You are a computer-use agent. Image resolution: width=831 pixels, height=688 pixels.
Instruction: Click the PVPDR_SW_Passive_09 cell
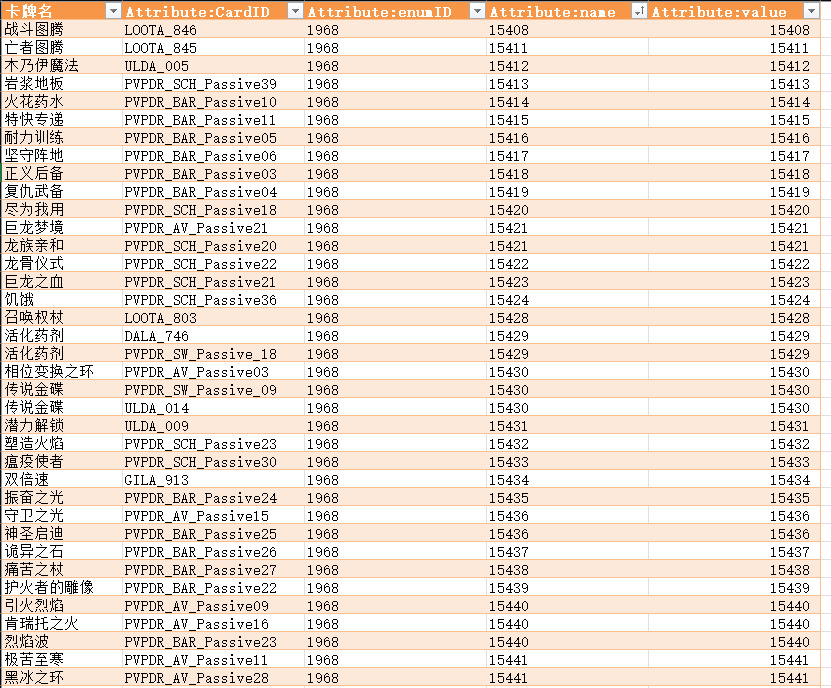coord(213,390)
